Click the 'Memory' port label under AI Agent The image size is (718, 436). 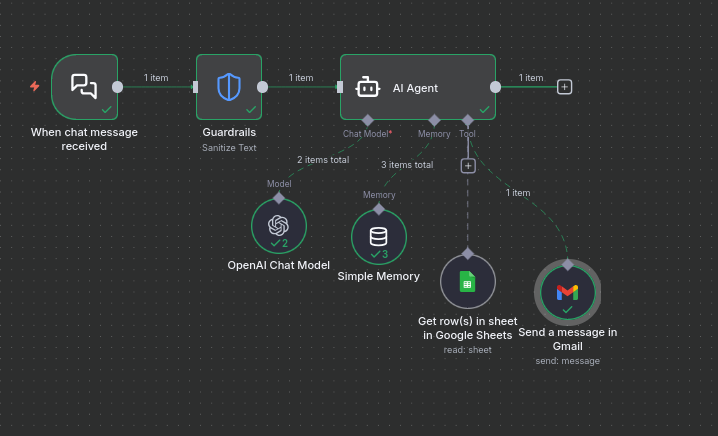tap(434, 134)
